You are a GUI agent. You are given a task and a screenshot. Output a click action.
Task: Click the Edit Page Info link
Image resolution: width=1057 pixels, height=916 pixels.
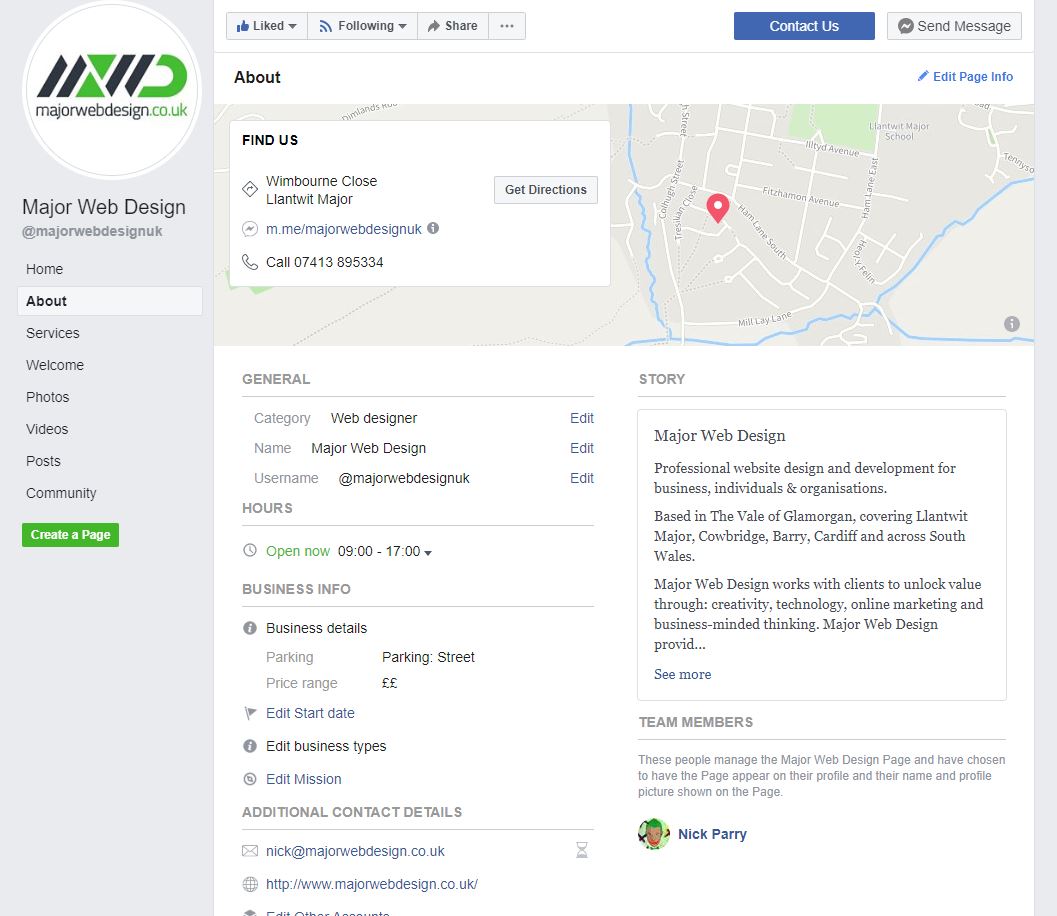(x=965, y=77)
